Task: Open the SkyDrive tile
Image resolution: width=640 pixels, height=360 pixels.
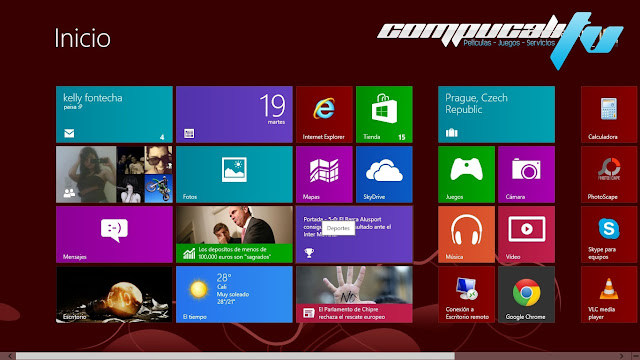Action: pyautogui.click(x=384, y=174)
